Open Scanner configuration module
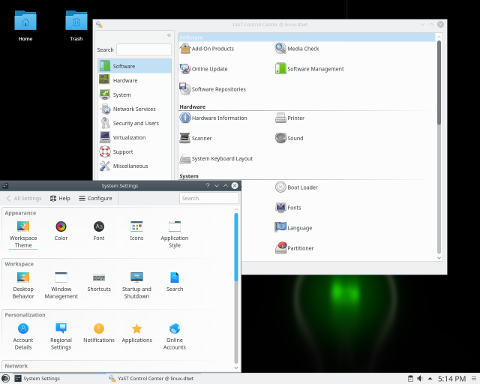 coord(196,138)
